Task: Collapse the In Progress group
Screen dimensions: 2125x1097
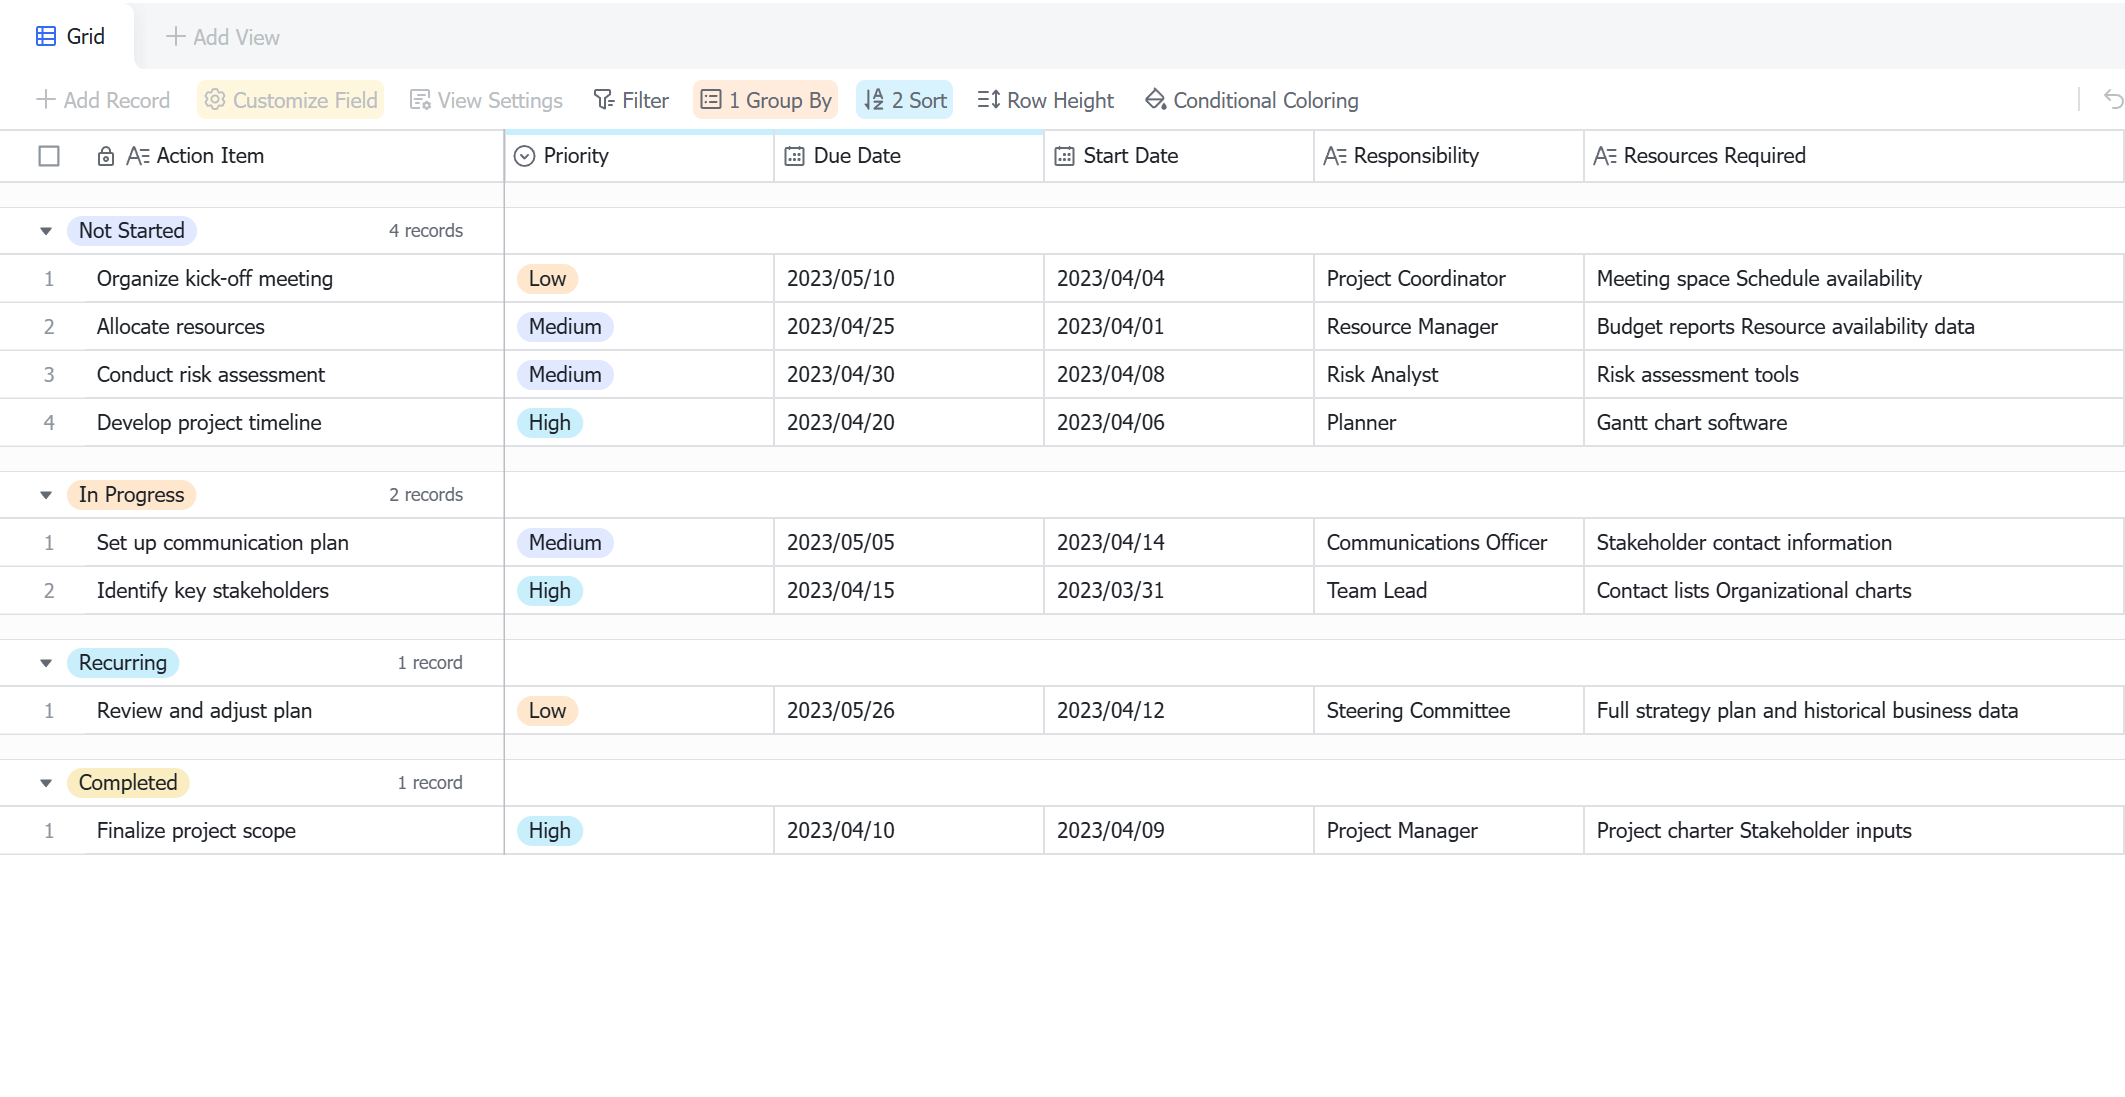Action: pos(46,495)
